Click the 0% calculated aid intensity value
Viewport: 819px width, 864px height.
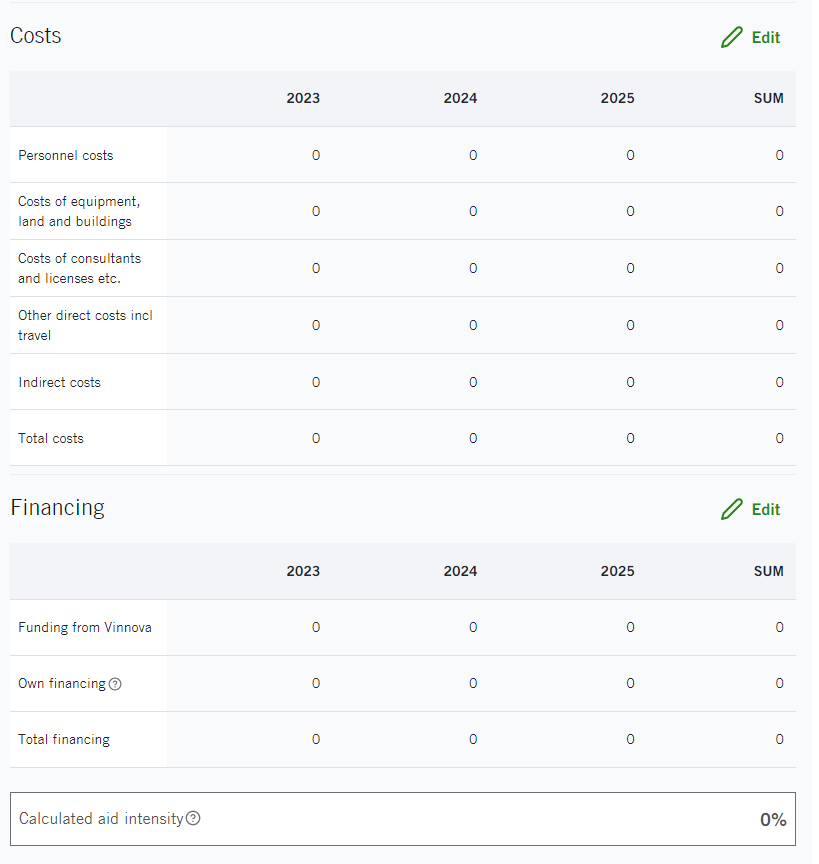pos(773,820)
